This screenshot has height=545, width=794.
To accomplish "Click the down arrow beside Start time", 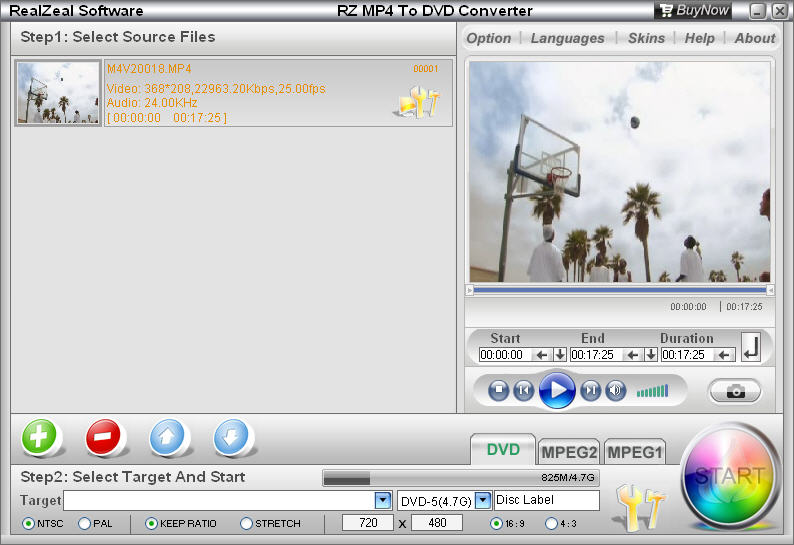I will (560, 354).
